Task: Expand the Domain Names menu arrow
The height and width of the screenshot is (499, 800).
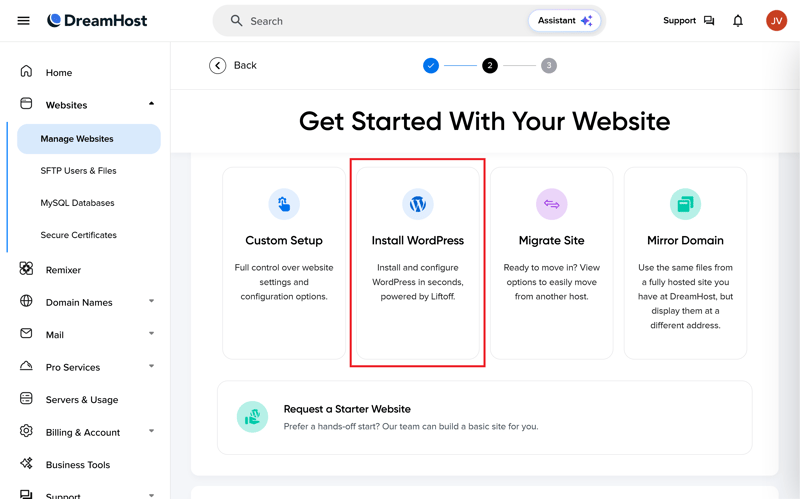Action: 152,301
